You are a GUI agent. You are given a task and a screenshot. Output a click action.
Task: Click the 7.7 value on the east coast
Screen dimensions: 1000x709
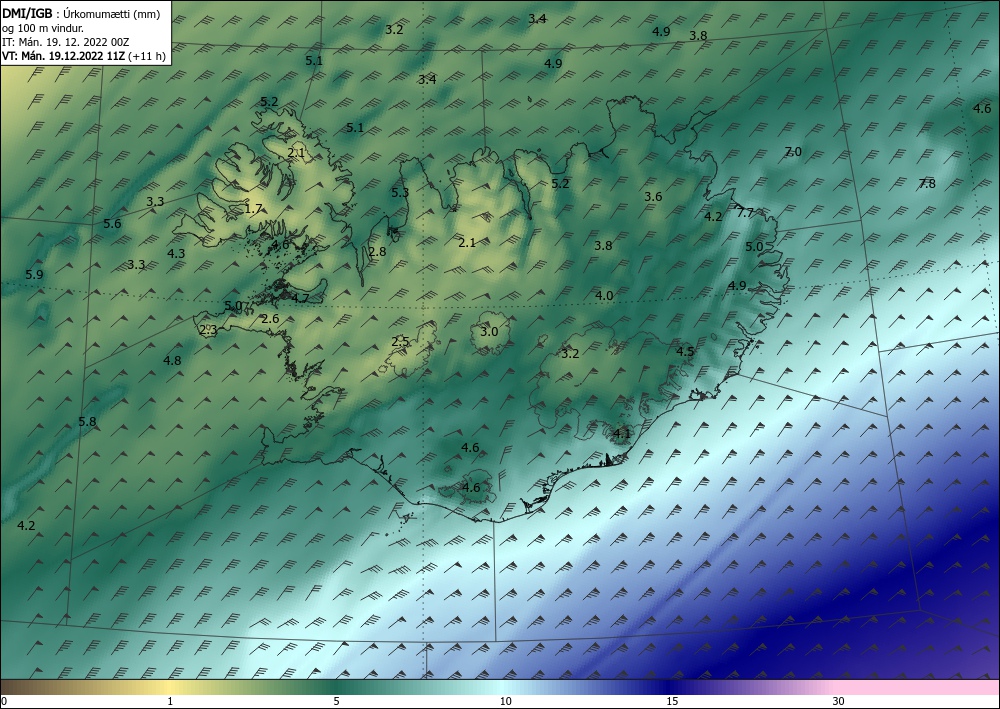pyautogui.click(x=745, y=213)
